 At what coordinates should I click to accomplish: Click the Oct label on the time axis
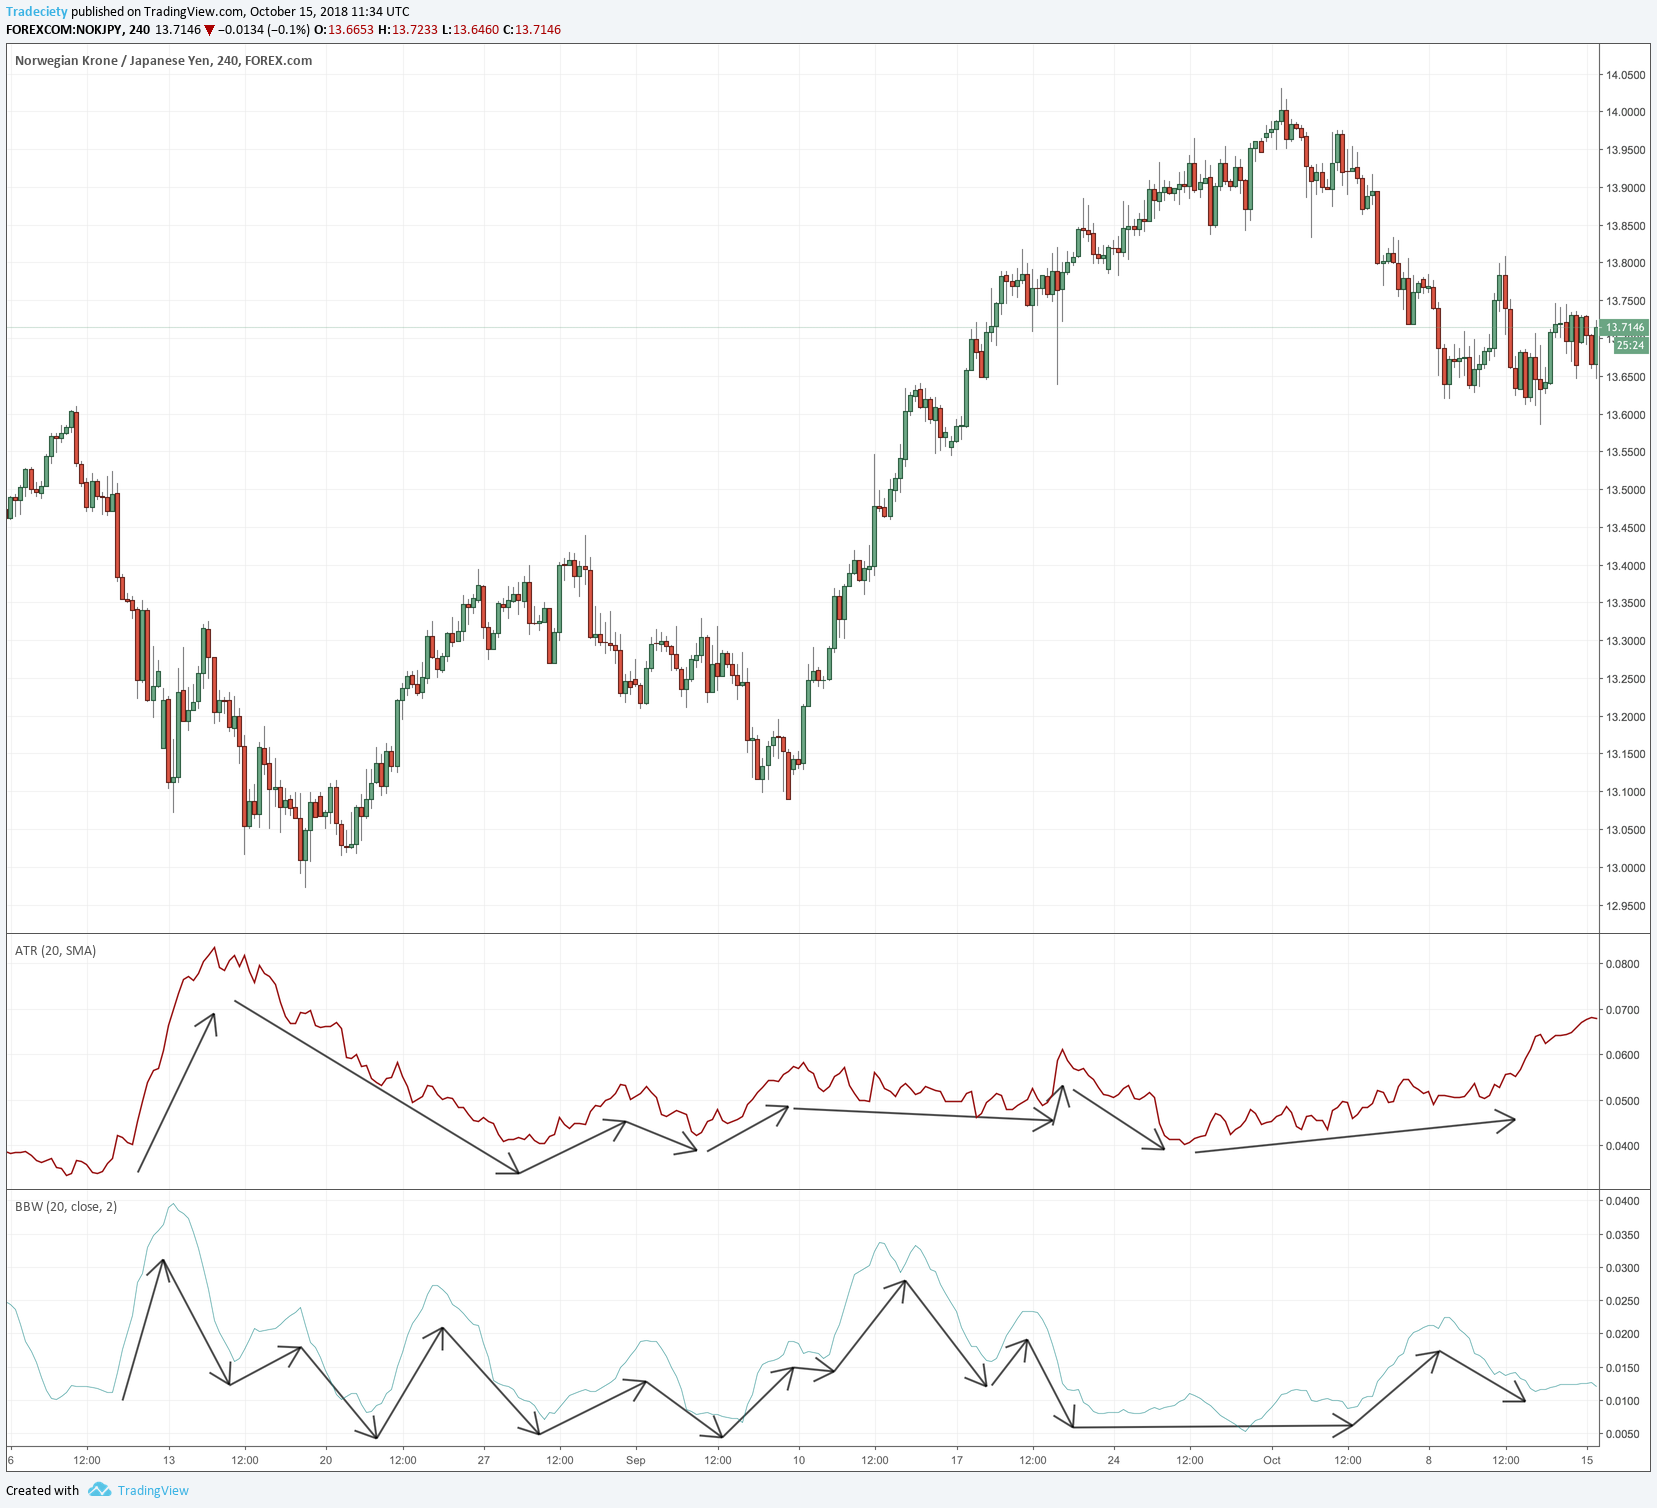(1272, 1460)
